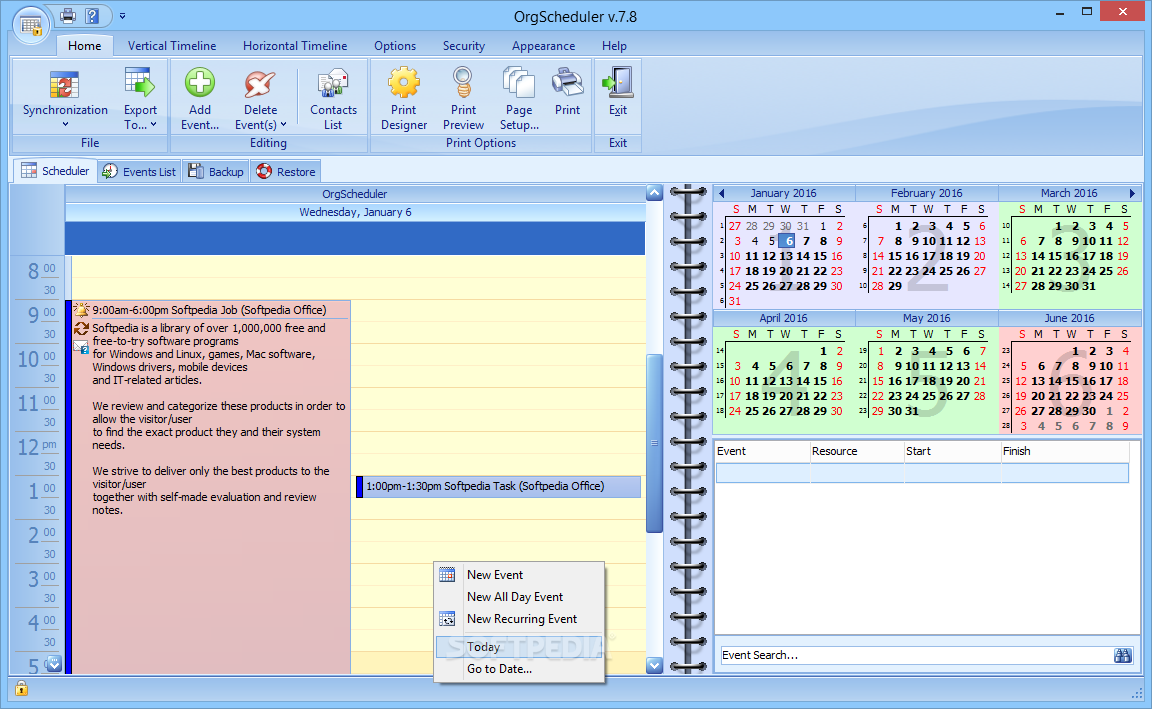Choose Today in the context menu
The height and width of the screenshot is (709, 1152).
click(519, 647)
